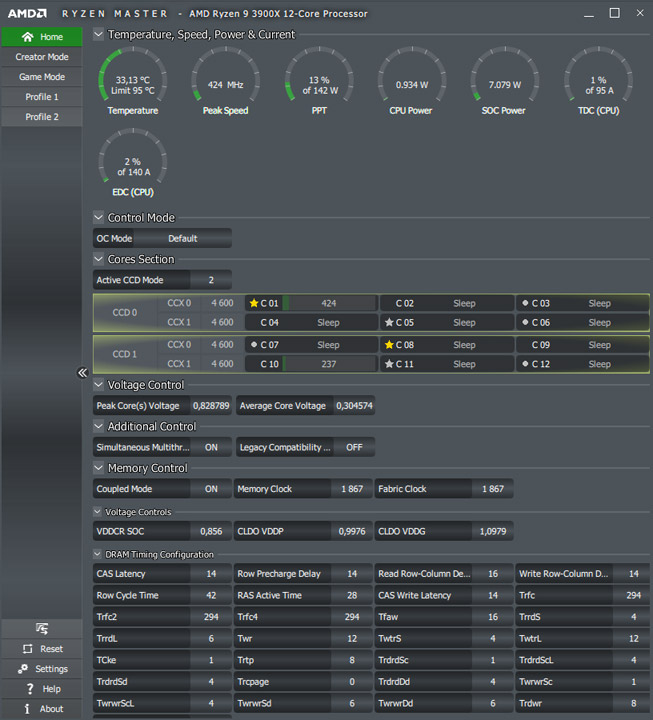653x720 pixels.
Task: Switch to Creator Mode
Action: point(42,57)
